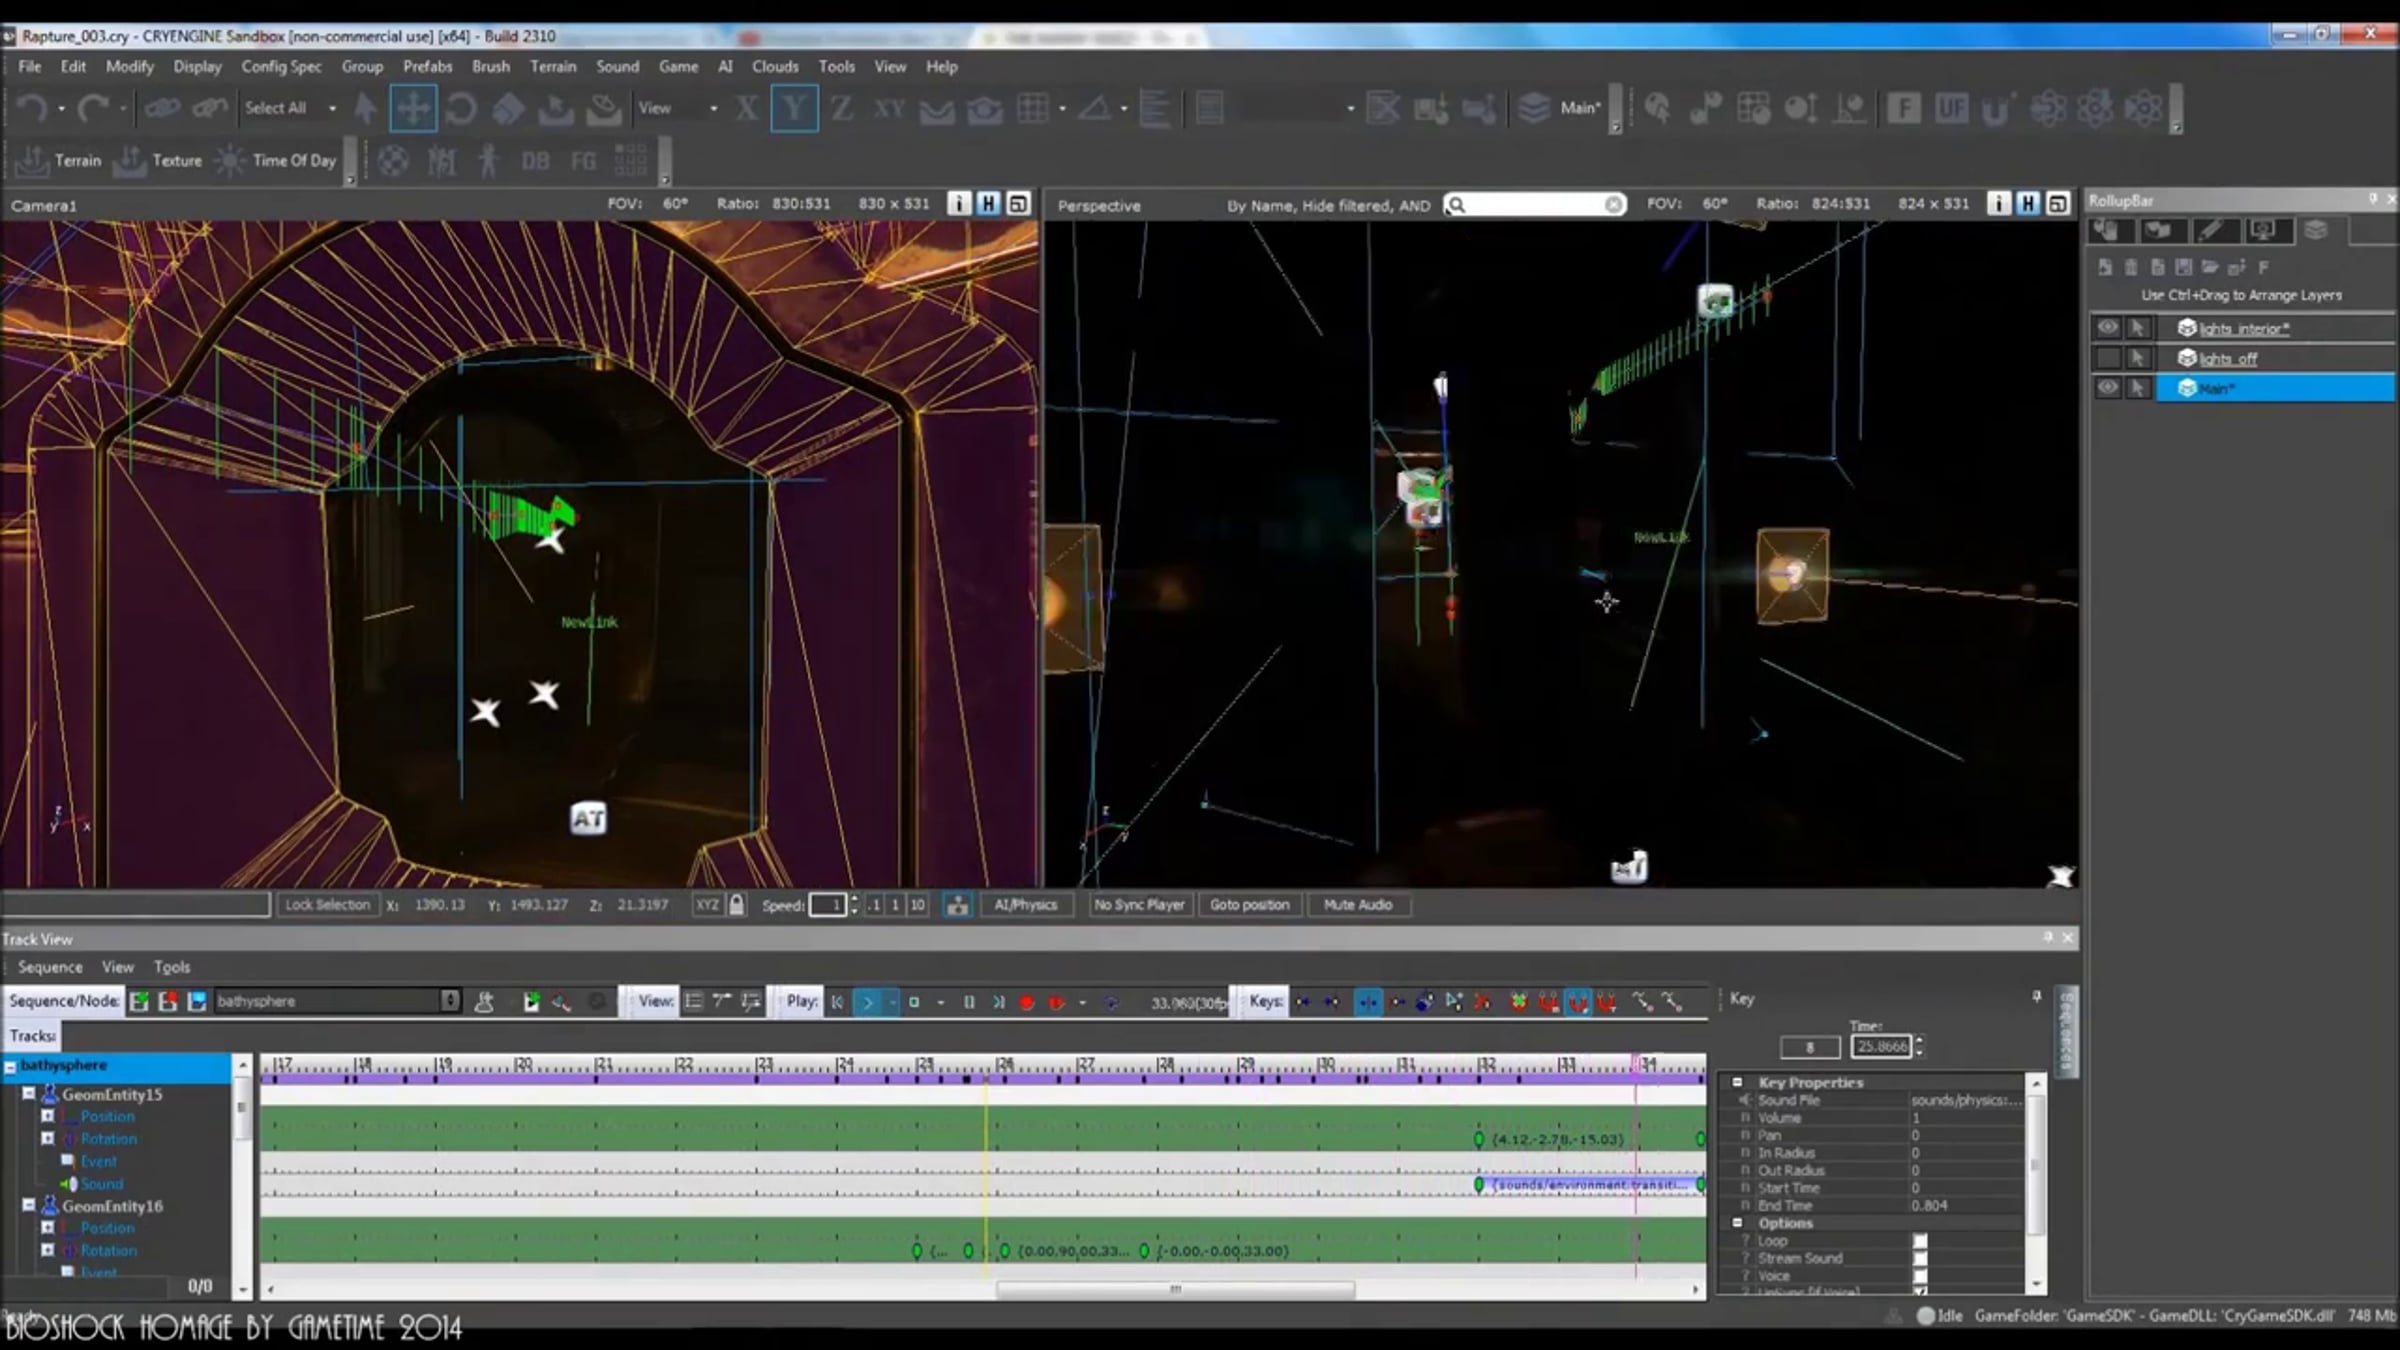Click the sound key on the Sound track
This screenshot has height=1350, width=2400.
click(1479, 1185)
